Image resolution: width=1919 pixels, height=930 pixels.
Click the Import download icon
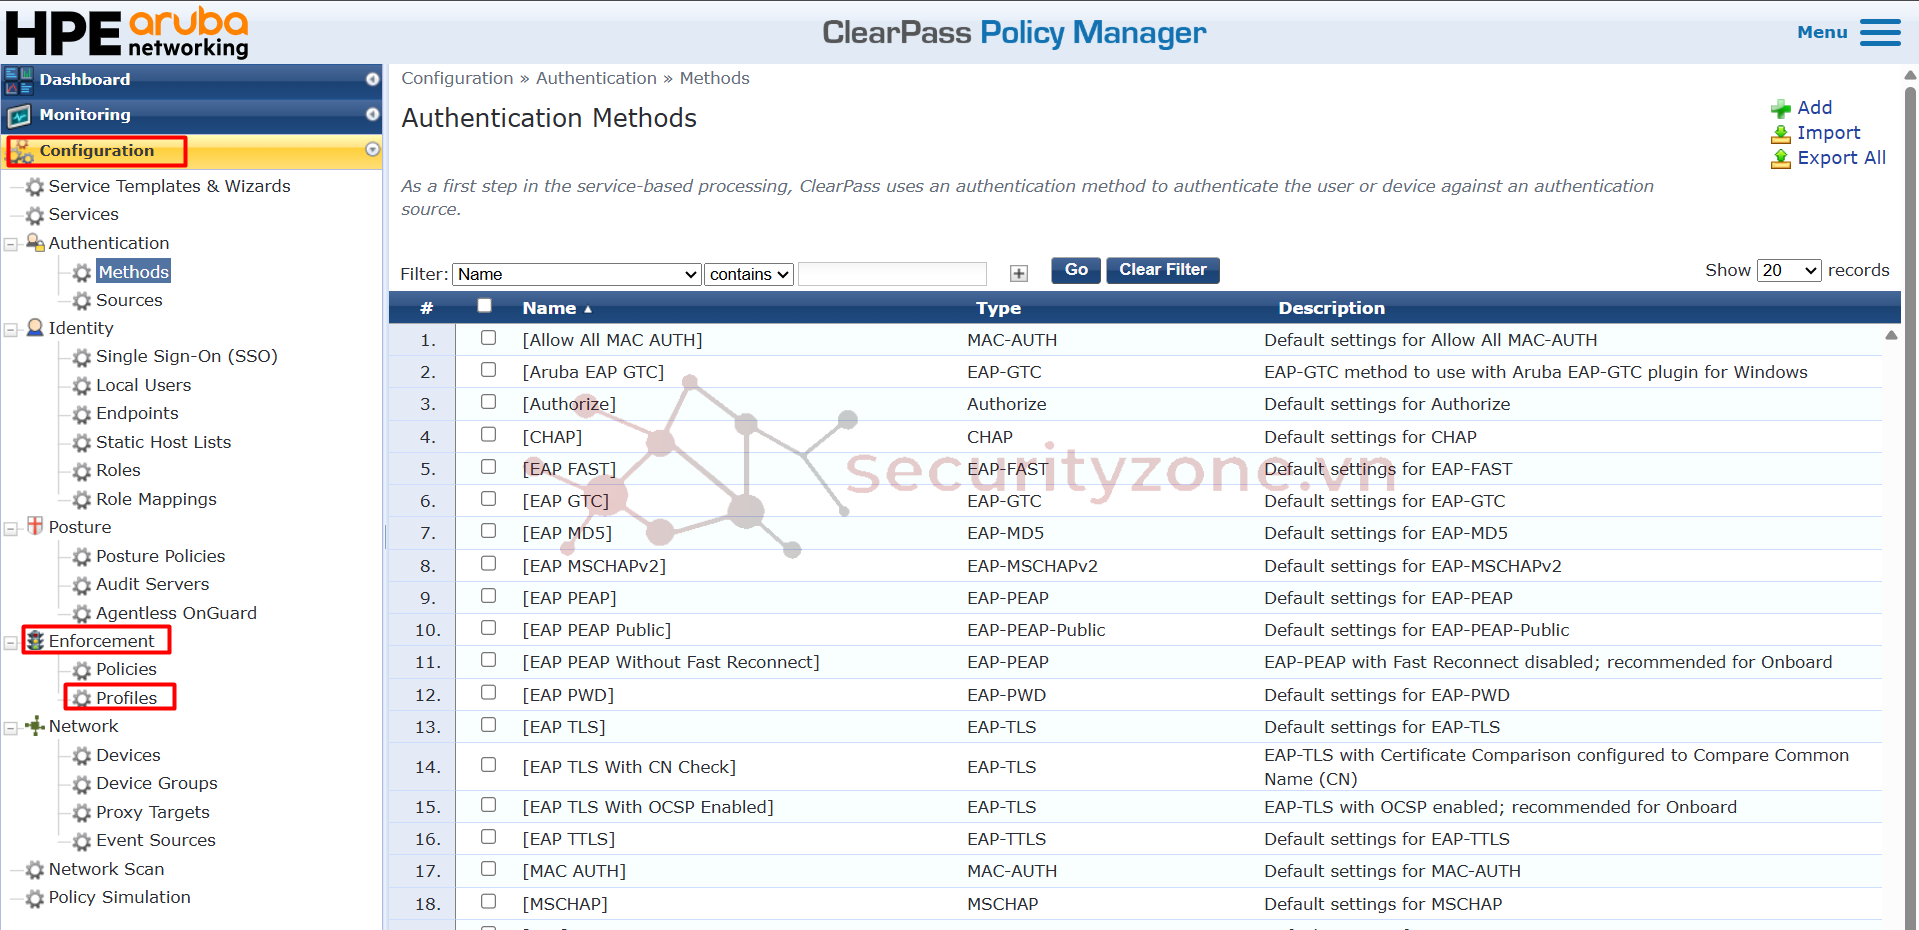pos(1781,133)
